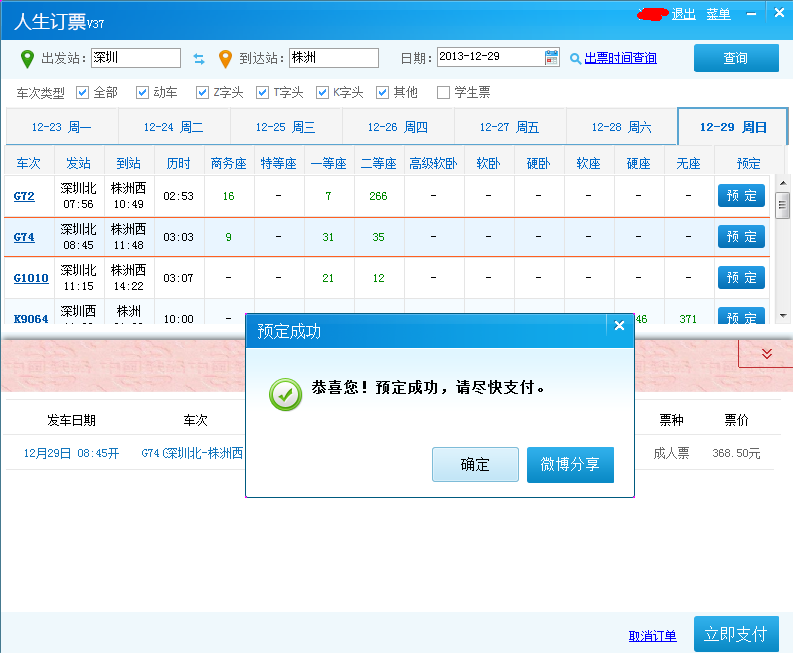Click the 取消订单 link
Image resolution: width=793 pixels, height=653 pixels.
652,636
